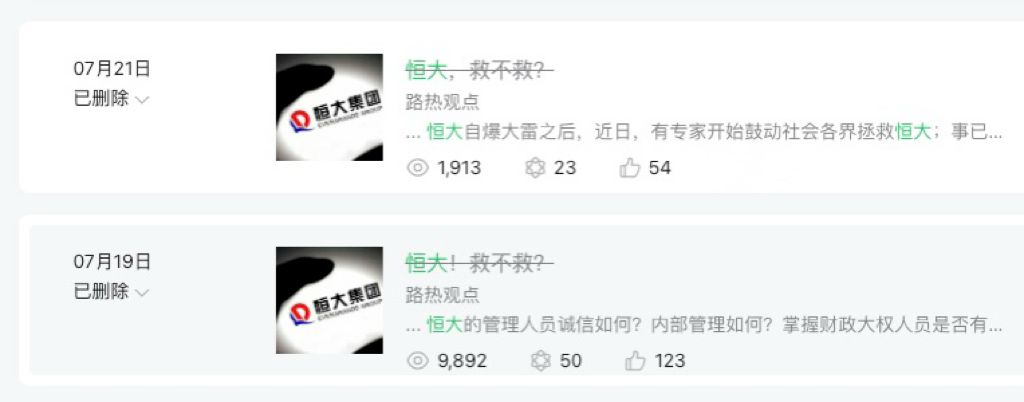Click 路热观点 under the 07月19日 article
The height and width of the screenshot is (402, 1024).
(x=442, y=295)
